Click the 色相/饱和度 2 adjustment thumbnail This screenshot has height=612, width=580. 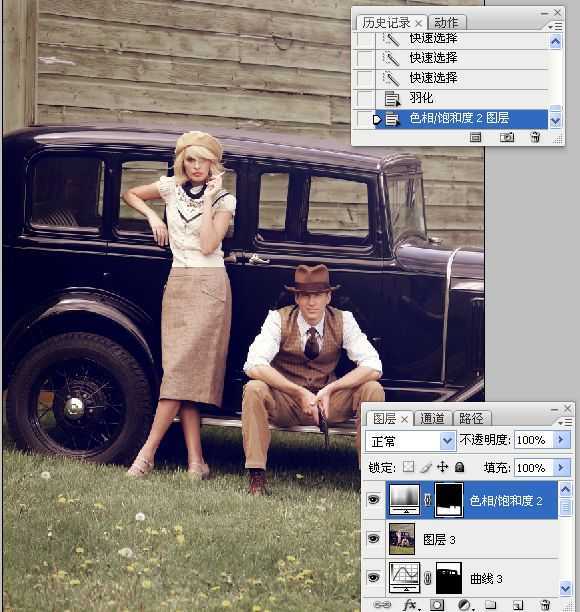[404, 500]
